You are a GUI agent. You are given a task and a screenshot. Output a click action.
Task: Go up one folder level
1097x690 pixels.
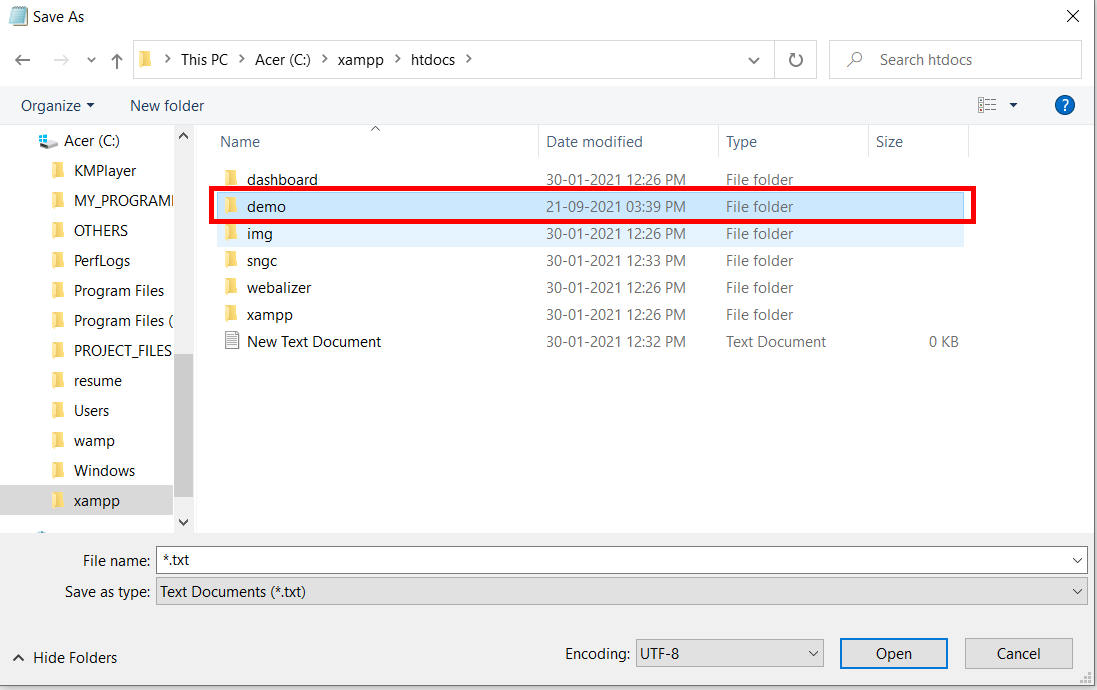(117, 60)
